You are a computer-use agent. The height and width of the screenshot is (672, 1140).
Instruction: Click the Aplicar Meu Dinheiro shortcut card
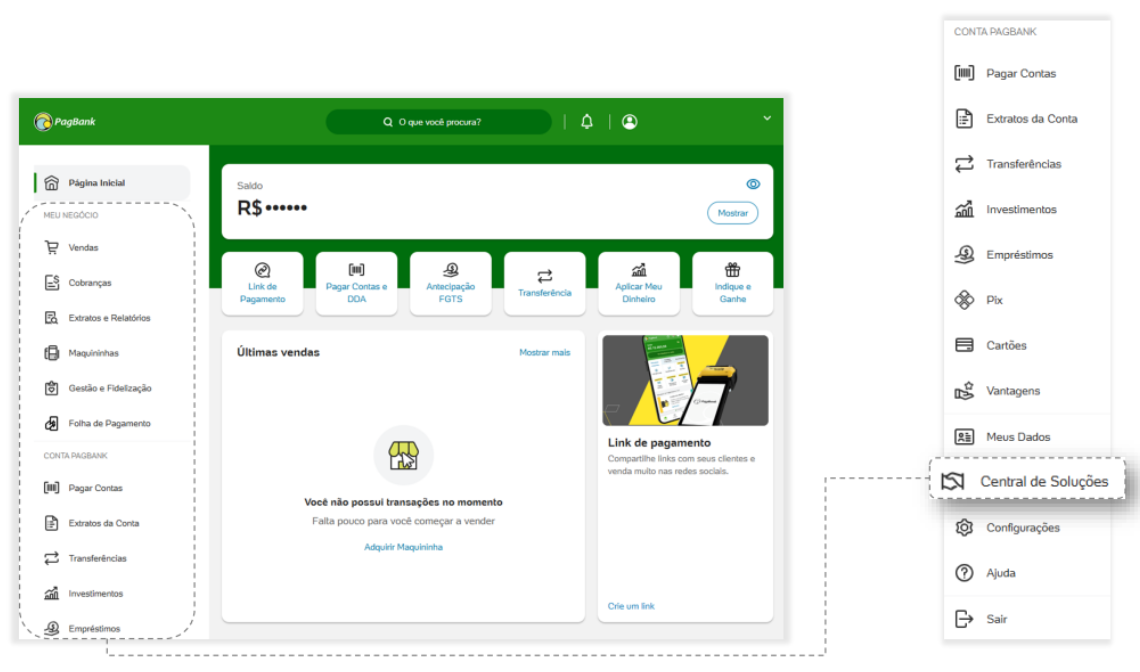(x=638, y=284)
